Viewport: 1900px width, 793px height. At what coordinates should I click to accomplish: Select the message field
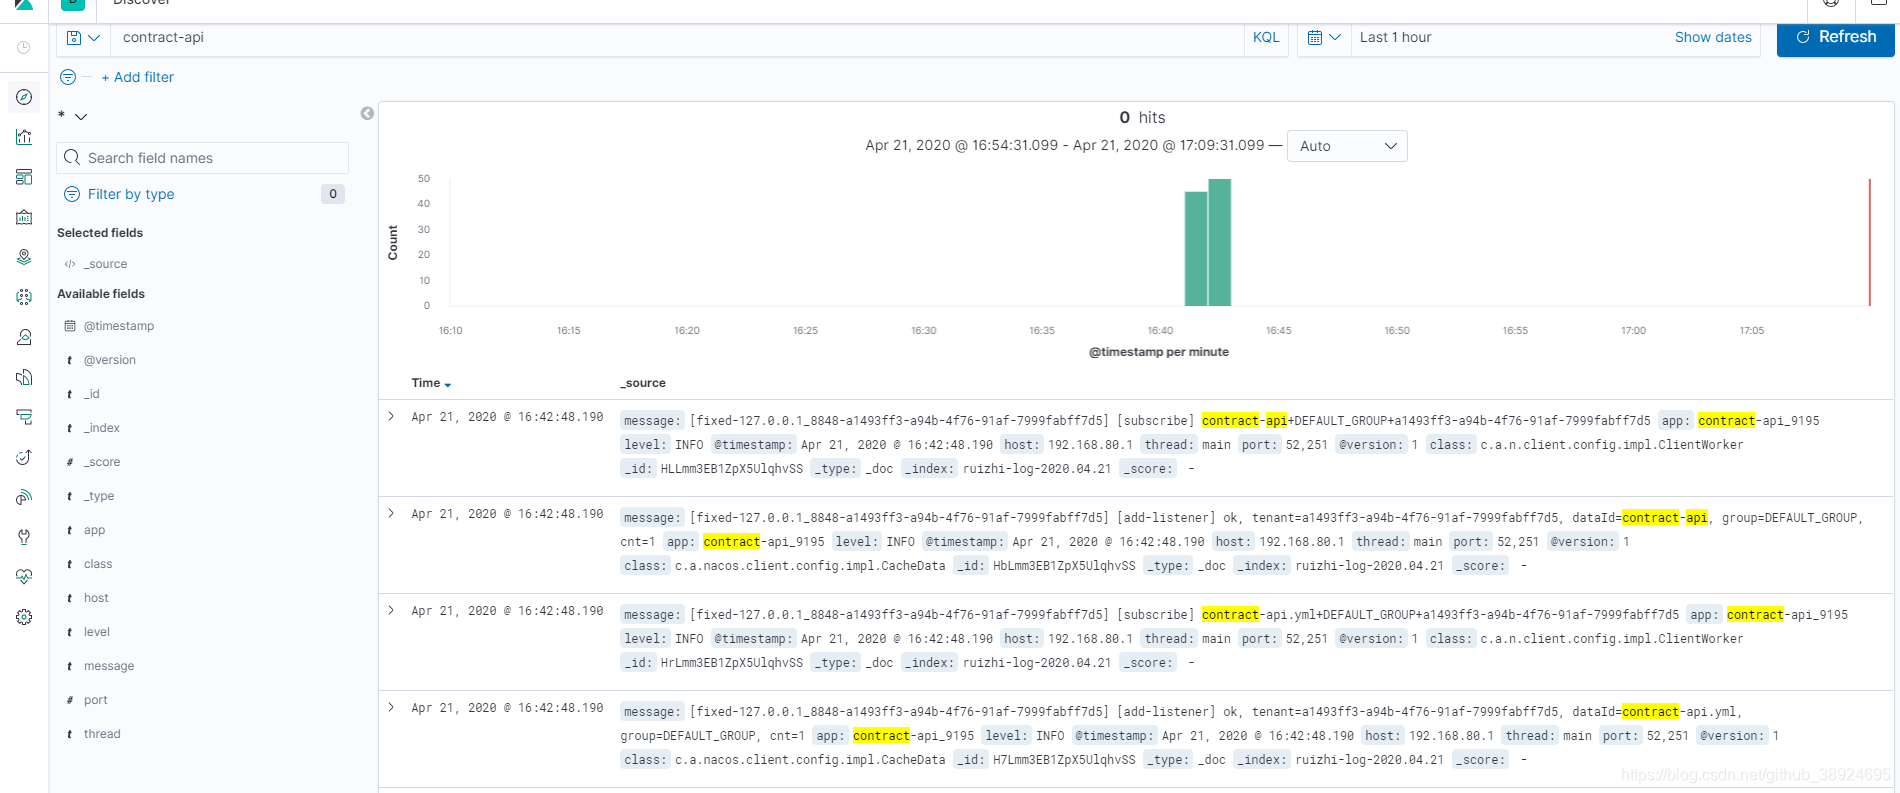[x=109, y=666]
